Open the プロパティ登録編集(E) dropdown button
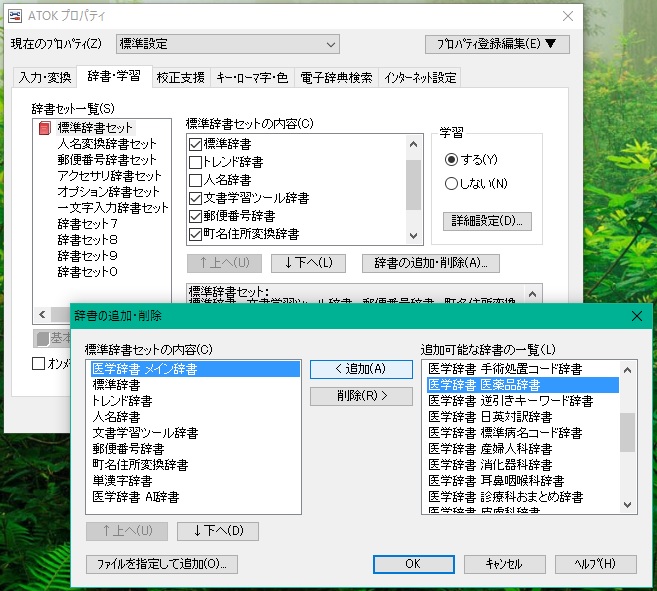Image resolution: width=657 pixels, height=591 pixels. click(x=497, y=44)
